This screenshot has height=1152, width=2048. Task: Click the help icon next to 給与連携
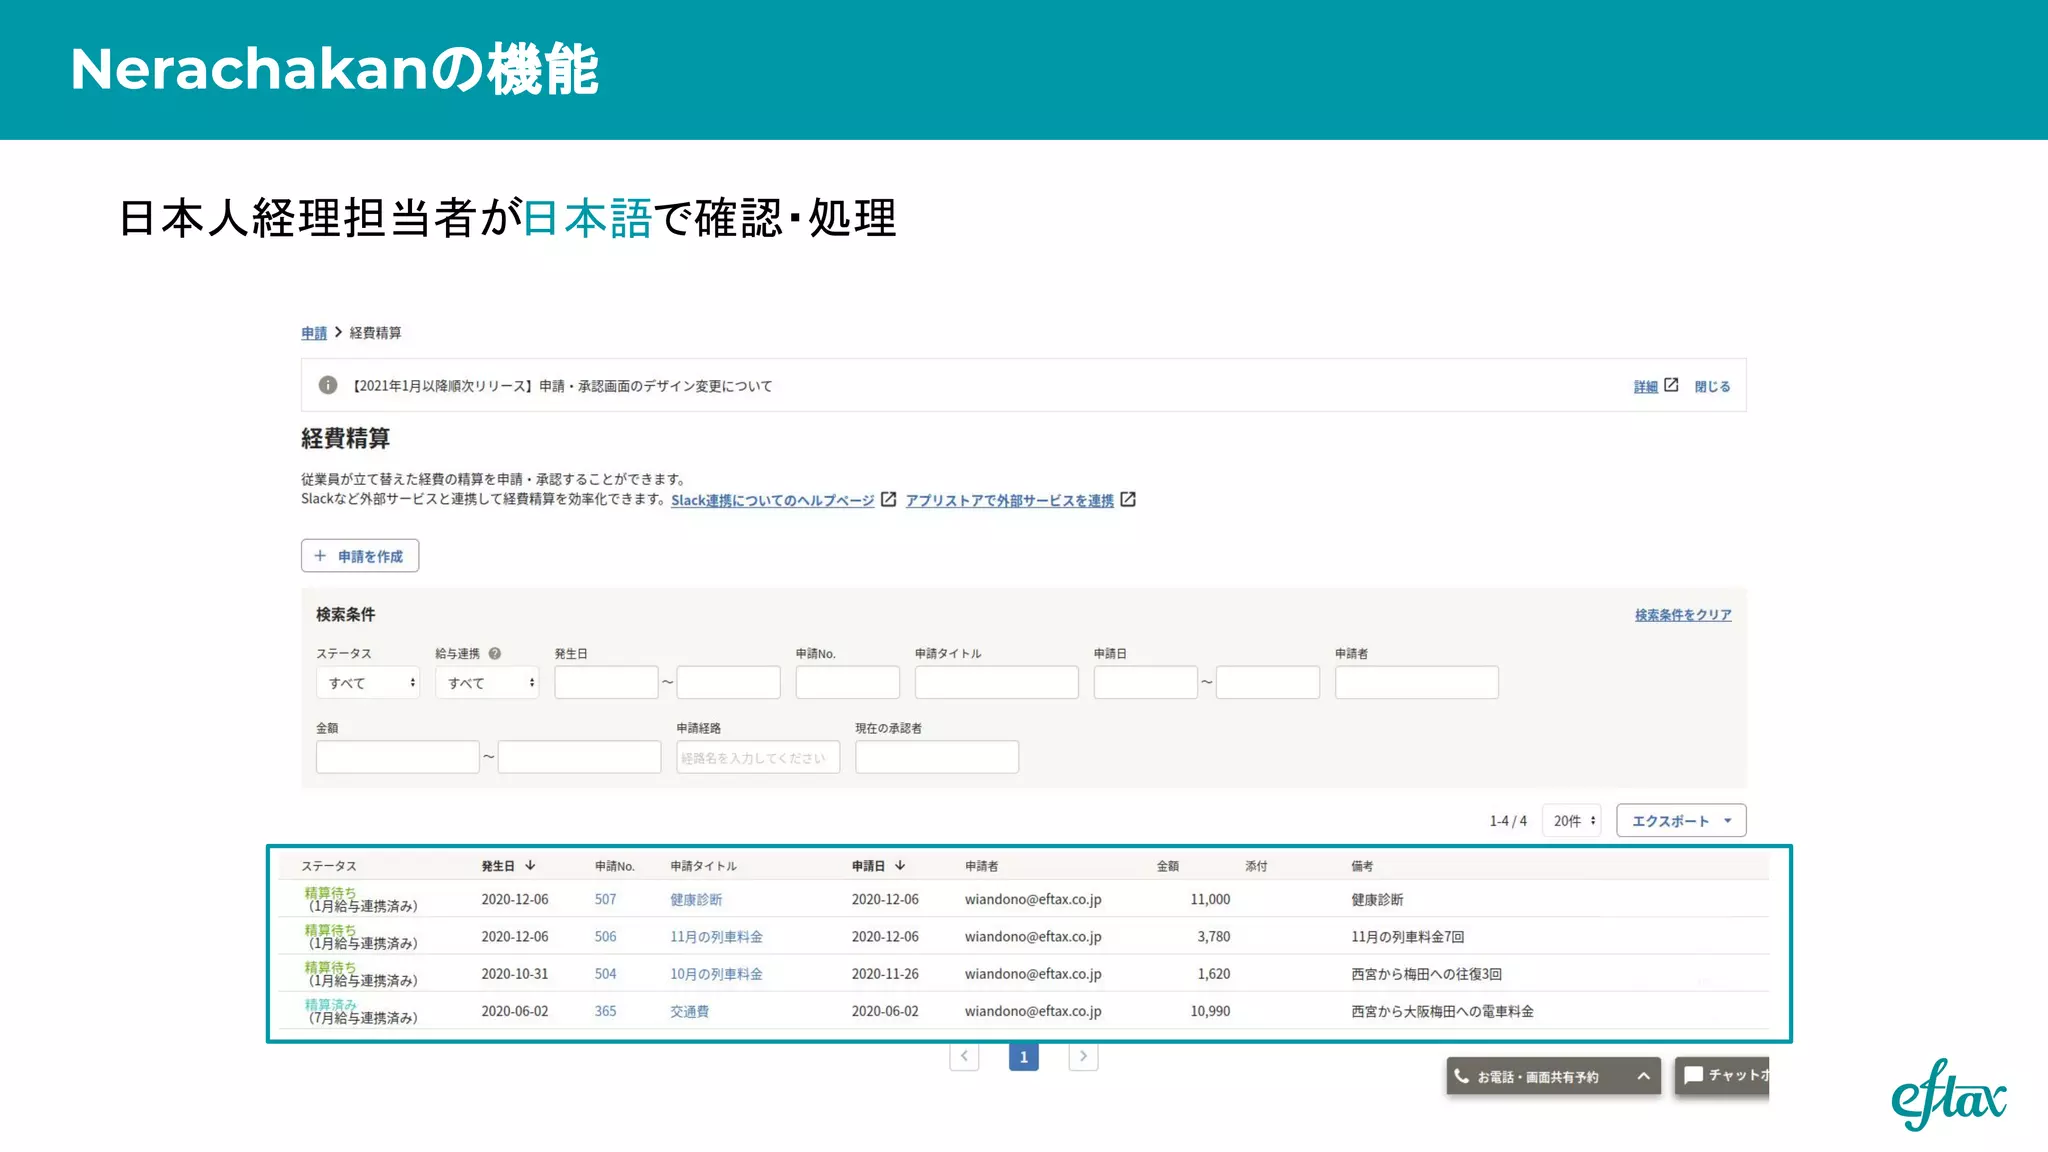click(x=495, y=653)
